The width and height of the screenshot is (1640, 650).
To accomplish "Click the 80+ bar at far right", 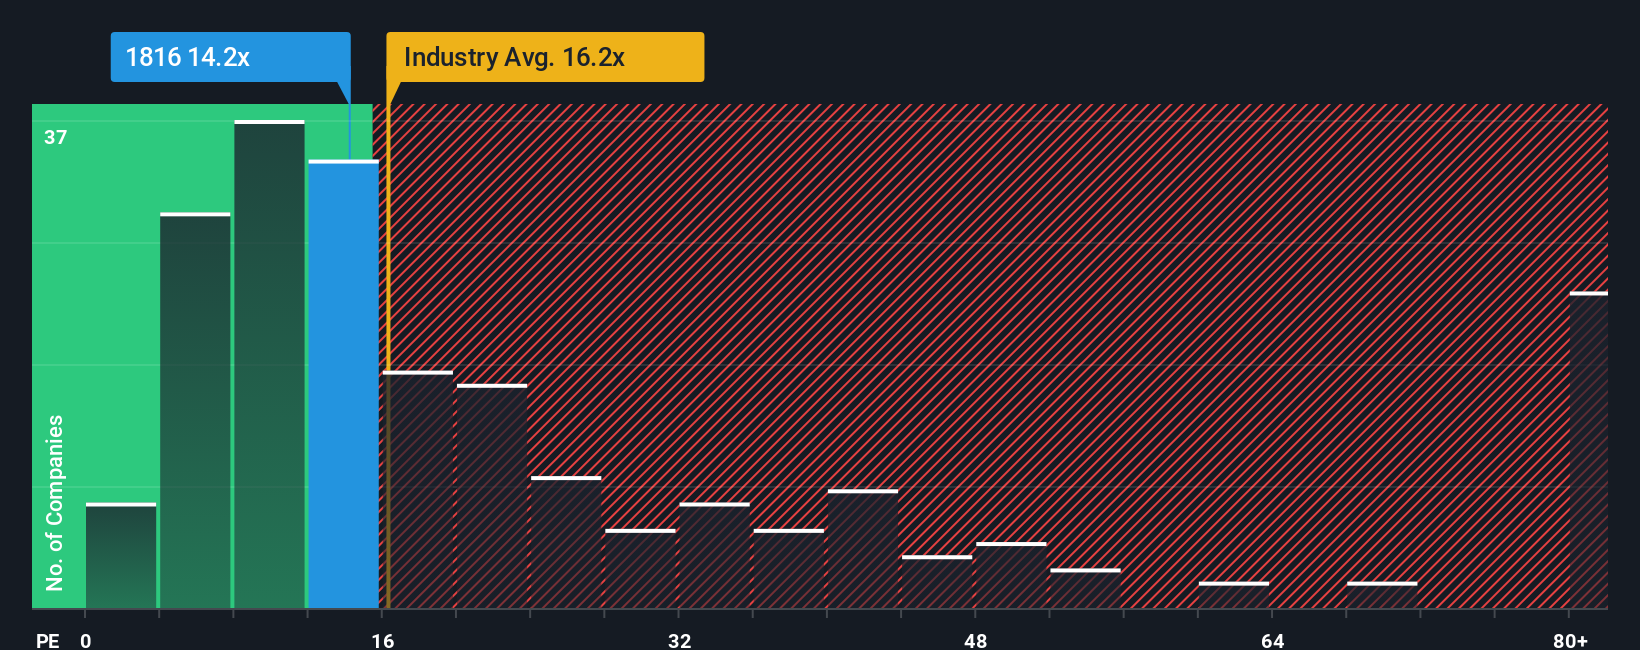I will pos(1588,450).
